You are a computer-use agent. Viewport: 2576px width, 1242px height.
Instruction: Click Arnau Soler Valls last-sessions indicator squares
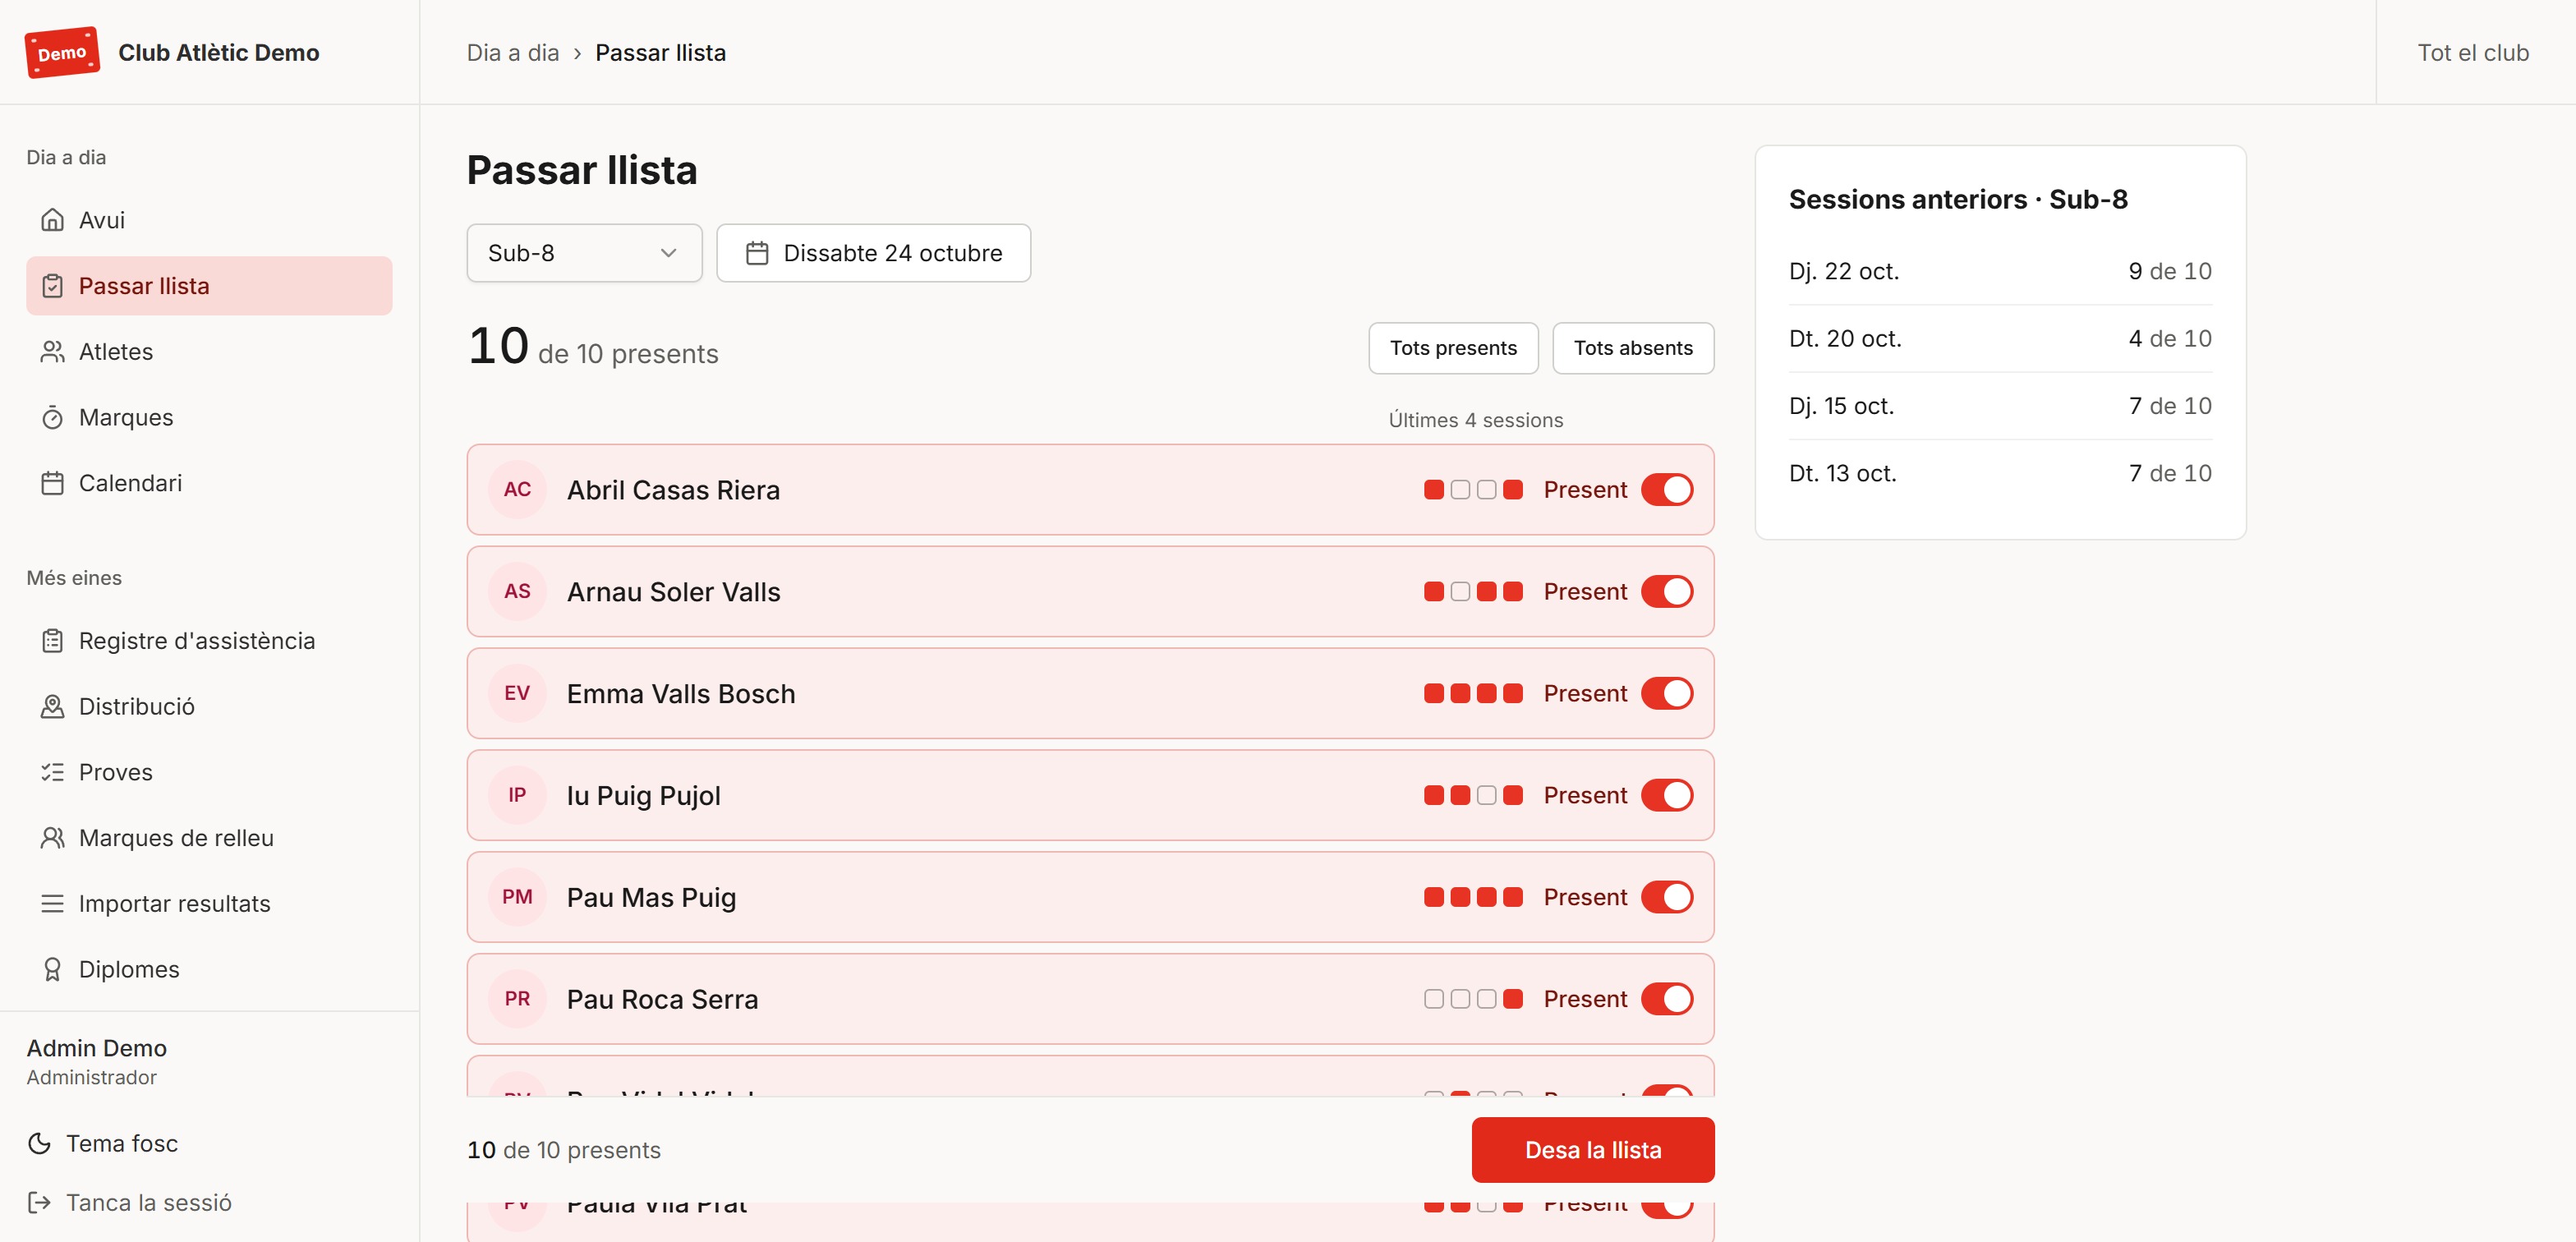(x=1473, y=592)
